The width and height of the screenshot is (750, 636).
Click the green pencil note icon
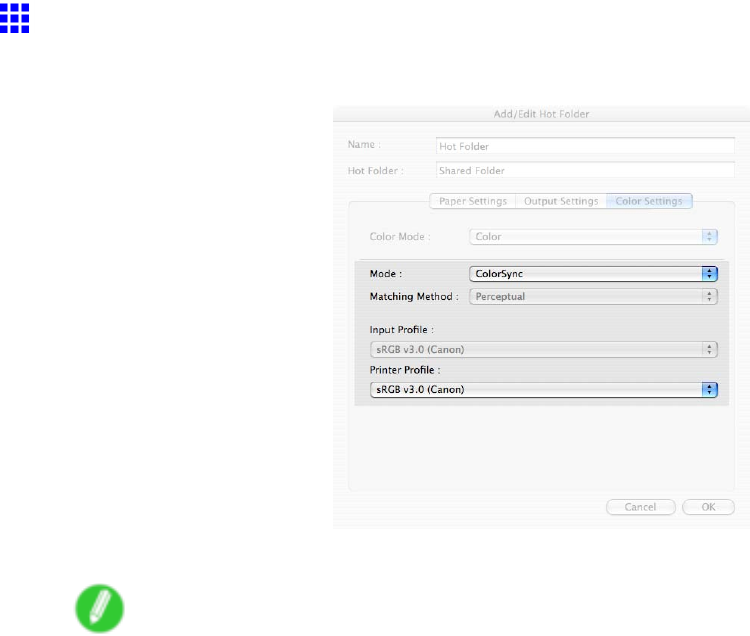[x=100, y=608]
